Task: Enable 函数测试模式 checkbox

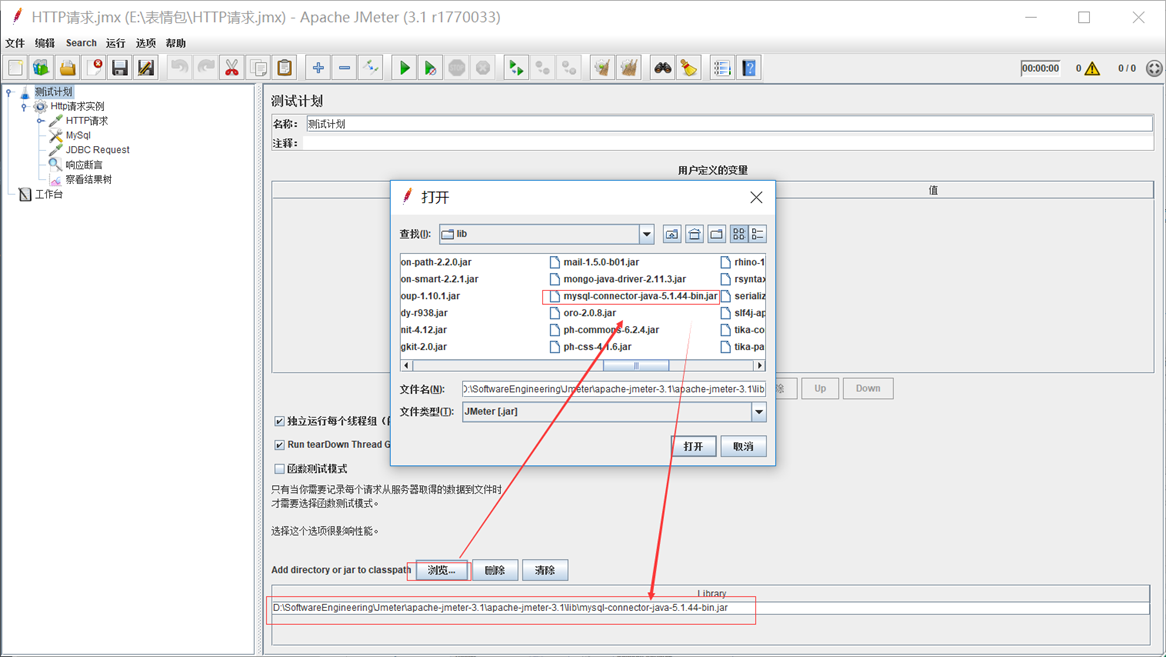Action: point(280,469)
